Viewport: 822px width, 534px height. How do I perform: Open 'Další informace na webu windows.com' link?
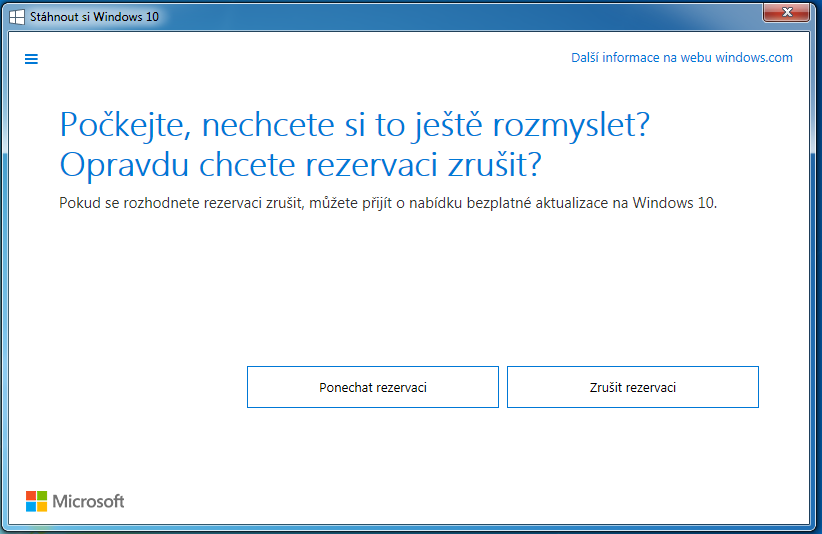tap(682, 58)
